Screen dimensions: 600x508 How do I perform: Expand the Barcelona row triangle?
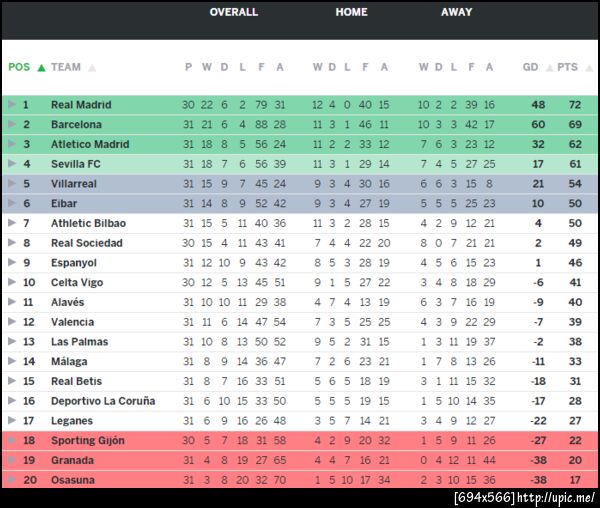click(12, 125)
